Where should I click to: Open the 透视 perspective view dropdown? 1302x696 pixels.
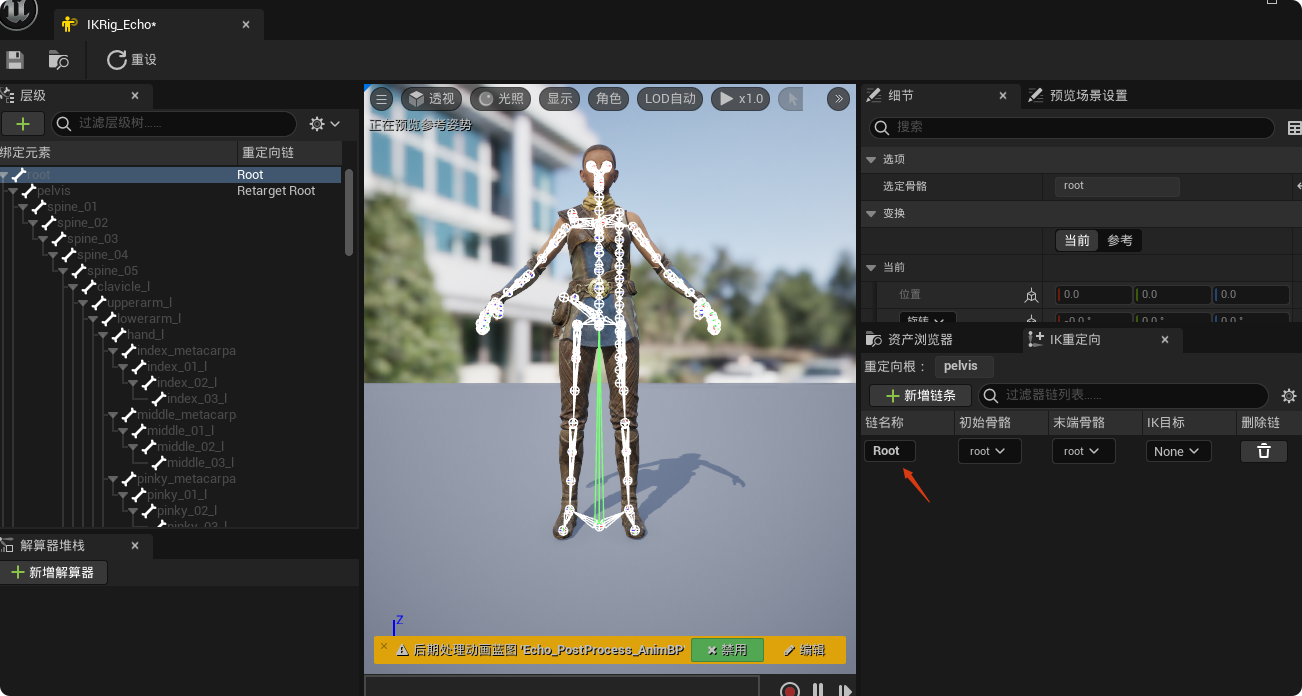432,99
